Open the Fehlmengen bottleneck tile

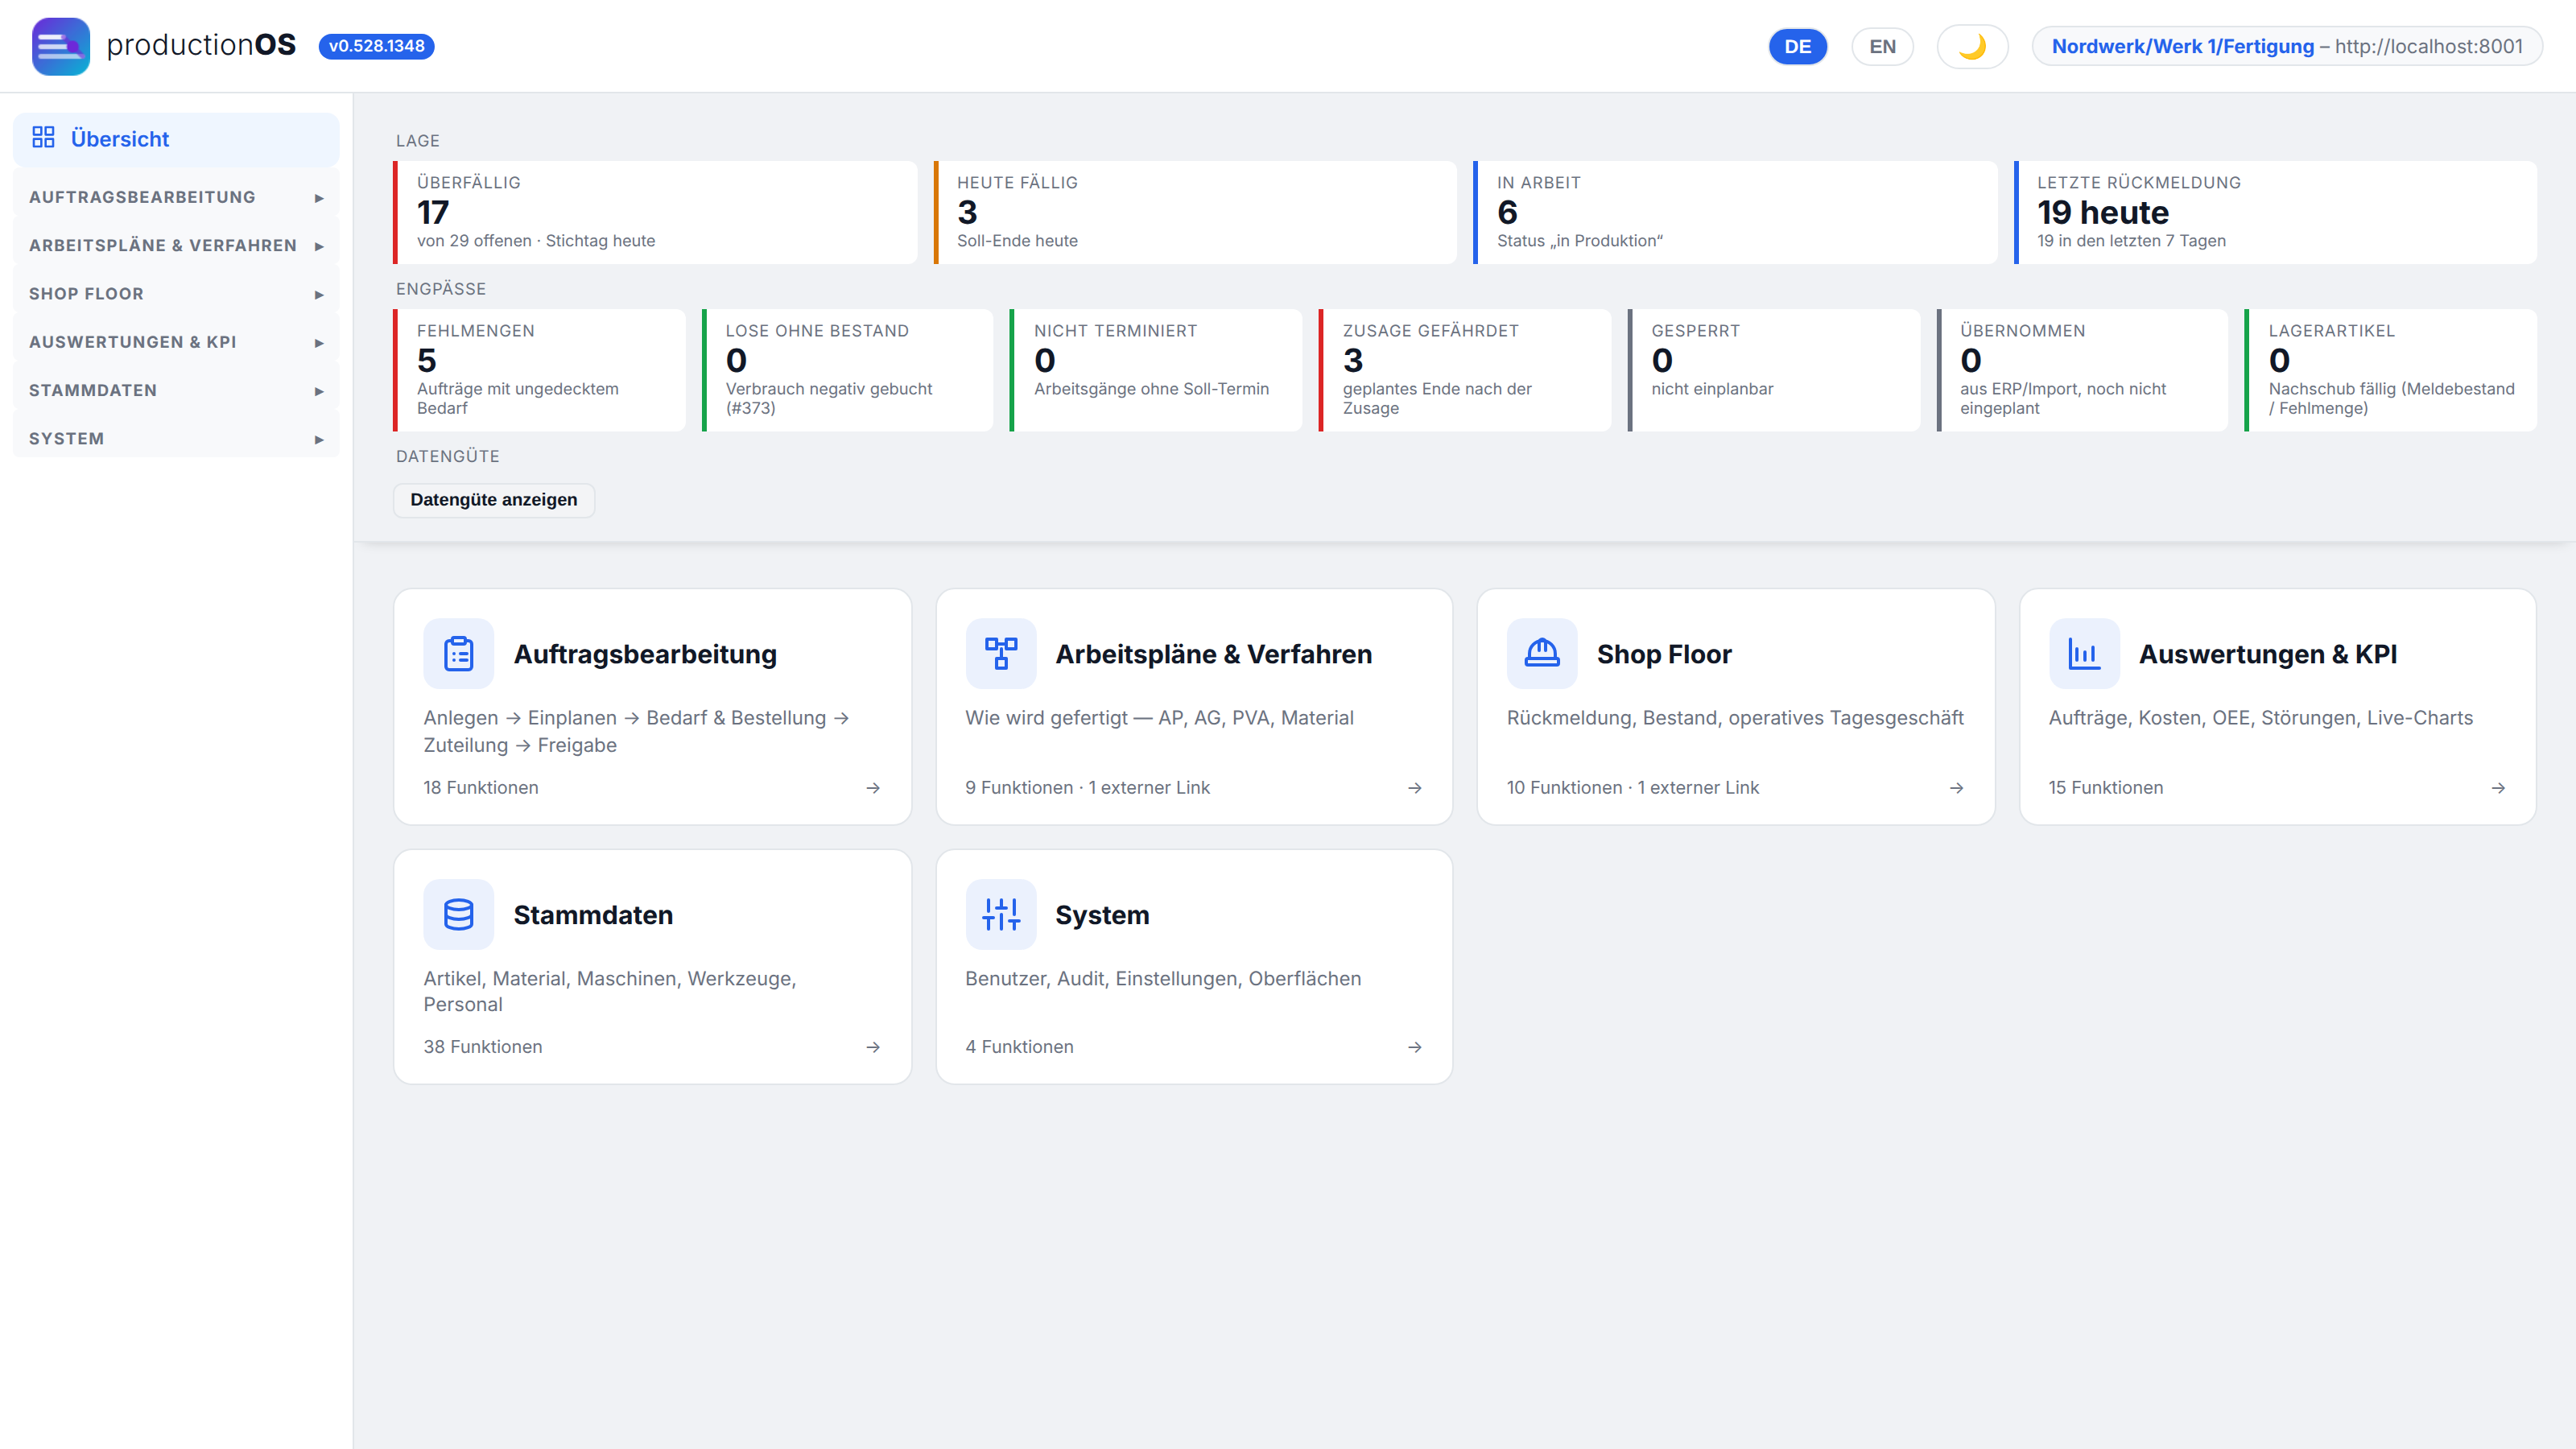click(x=540, y=370)
